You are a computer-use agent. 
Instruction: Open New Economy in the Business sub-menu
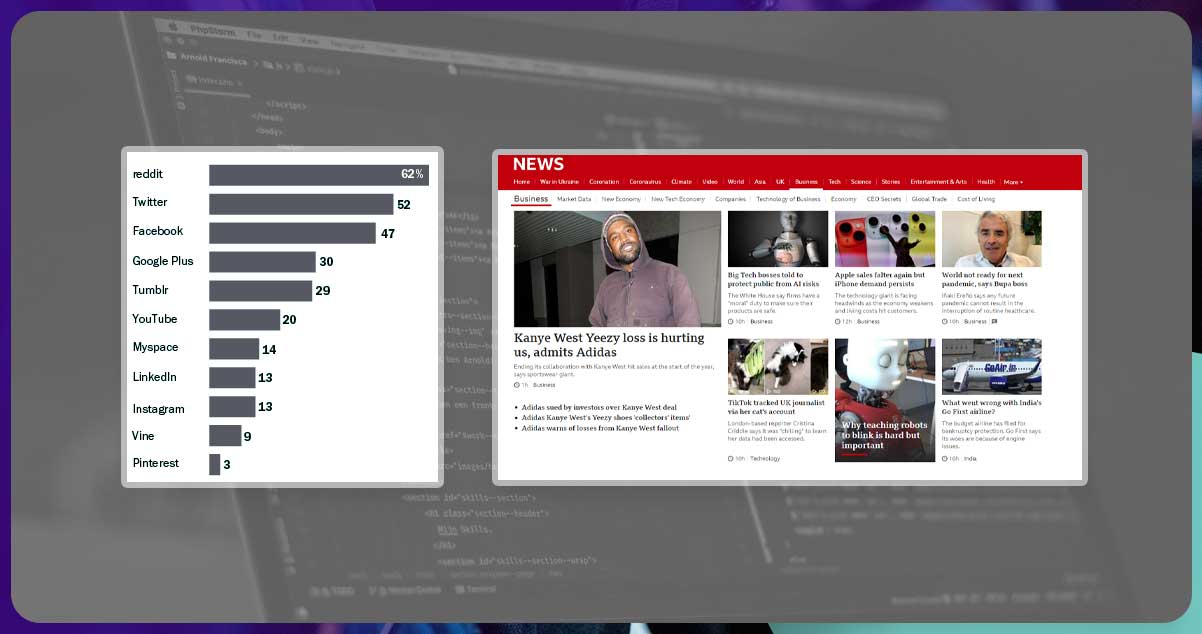coord(621,199)
